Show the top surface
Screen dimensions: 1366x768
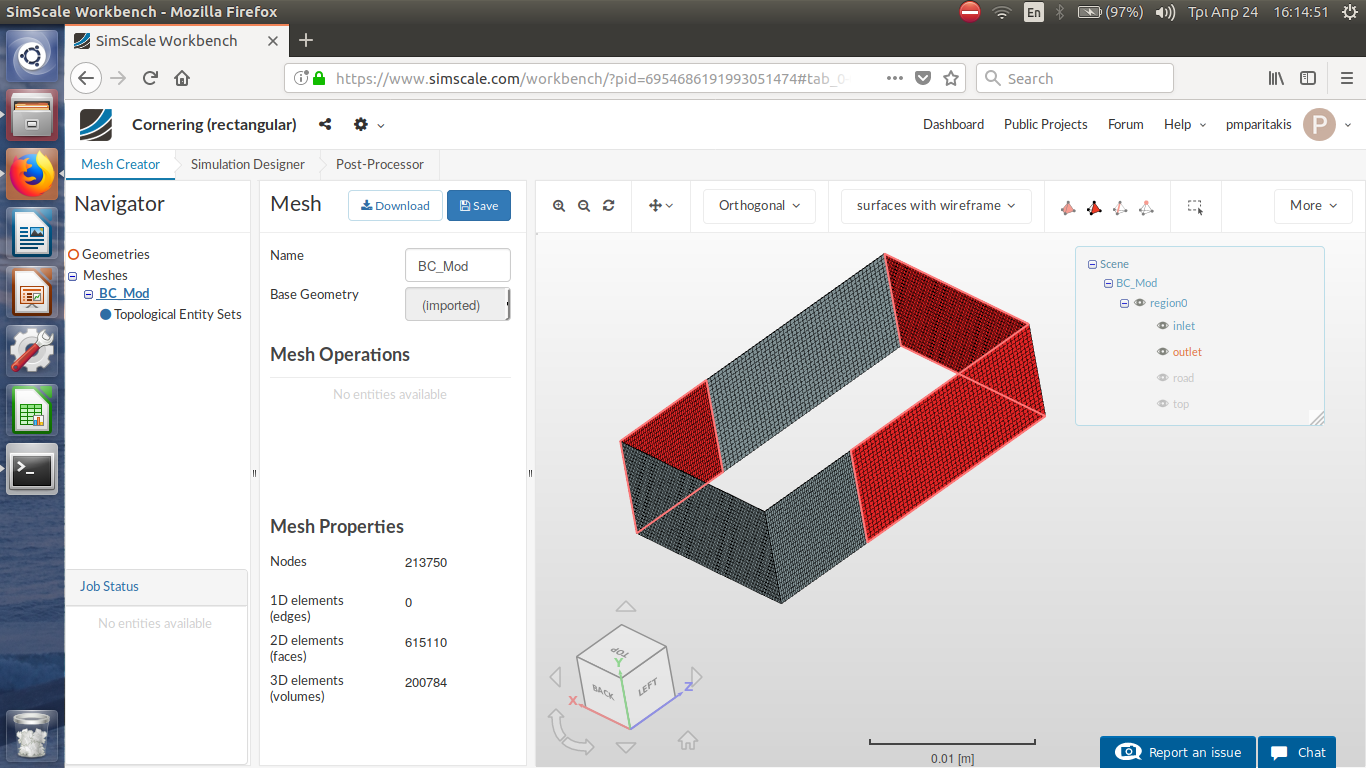pos(1163,404)
